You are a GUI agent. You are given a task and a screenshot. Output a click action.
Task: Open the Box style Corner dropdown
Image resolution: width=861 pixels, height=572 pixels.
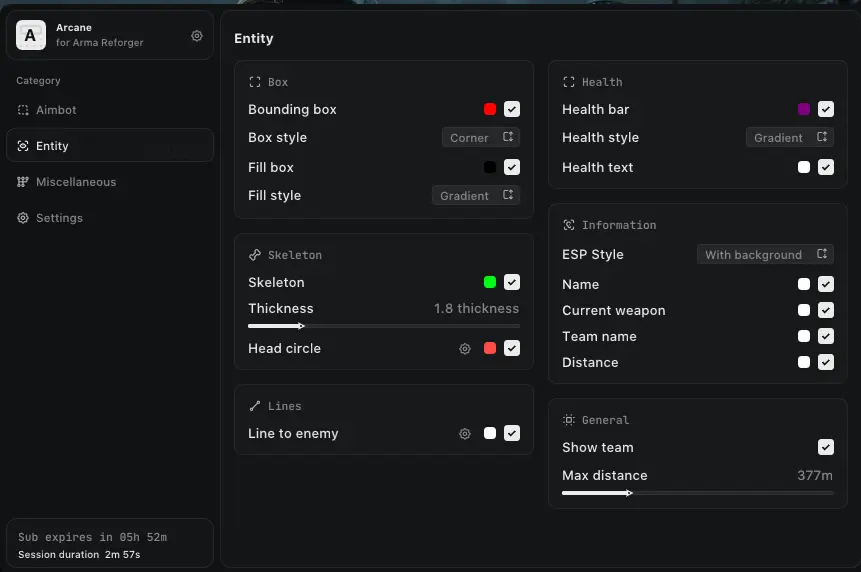coord(481,138)
